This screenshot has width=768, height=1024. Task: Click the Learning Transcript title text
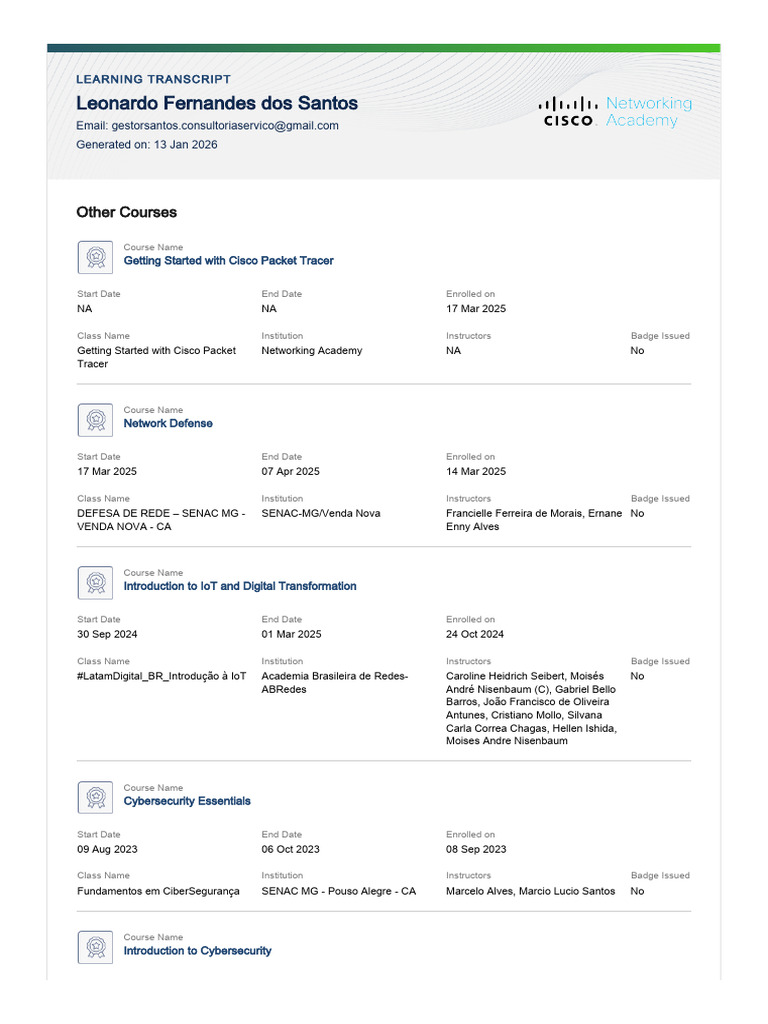(x=153, y=79)
